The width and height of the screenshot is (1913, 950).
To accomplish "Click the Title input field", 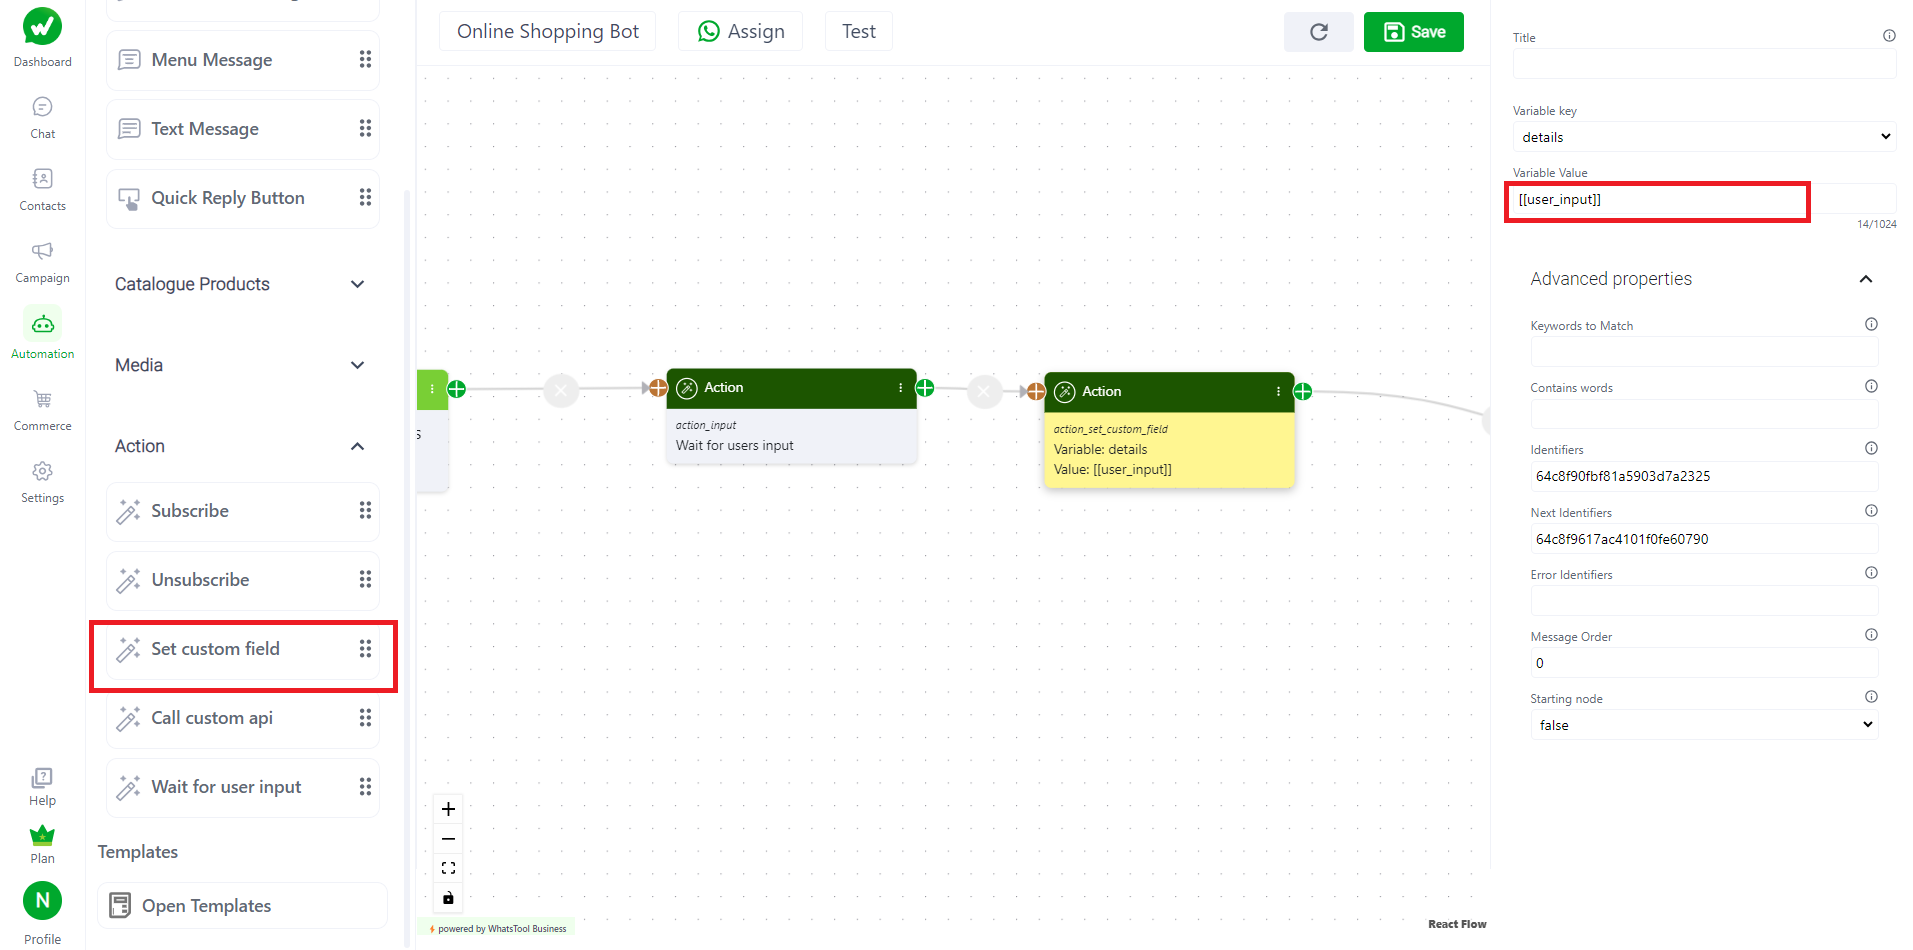I will (1704, 63).
